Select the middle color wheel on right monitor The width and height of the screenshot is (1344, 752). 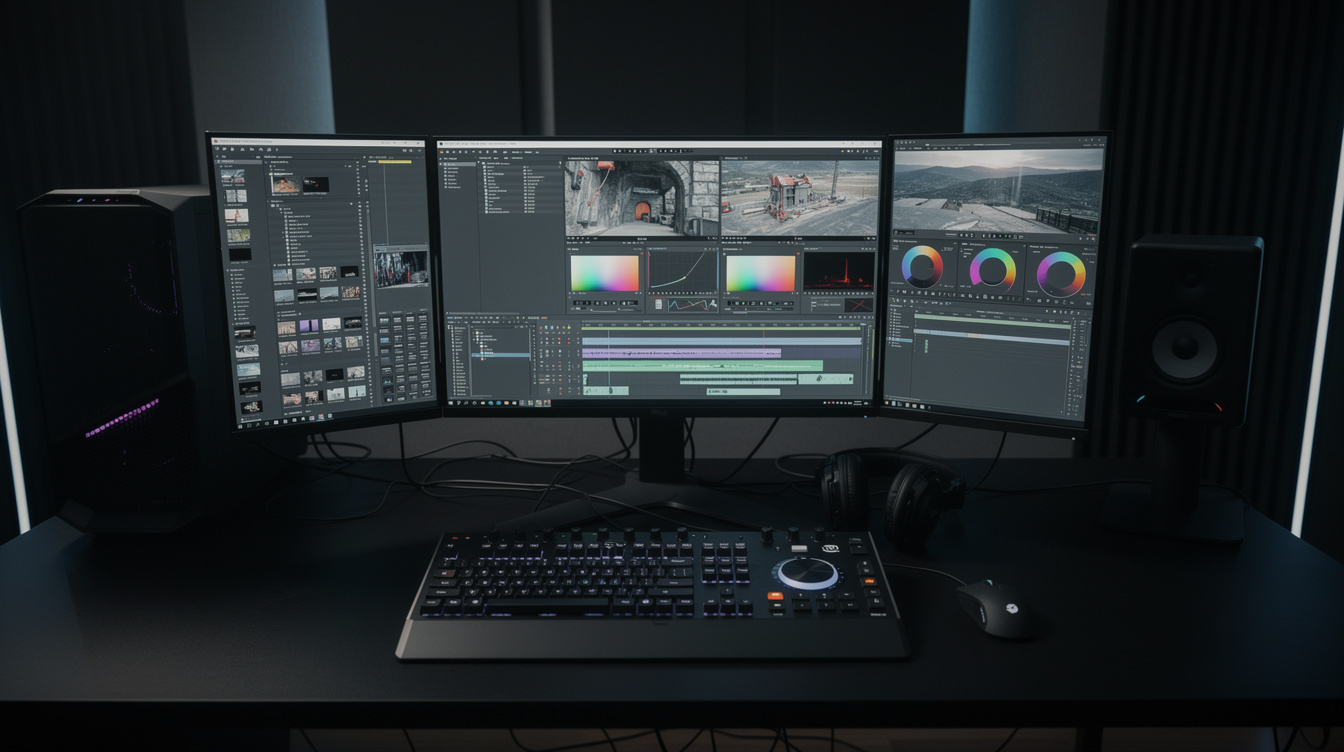coord(992,270)
